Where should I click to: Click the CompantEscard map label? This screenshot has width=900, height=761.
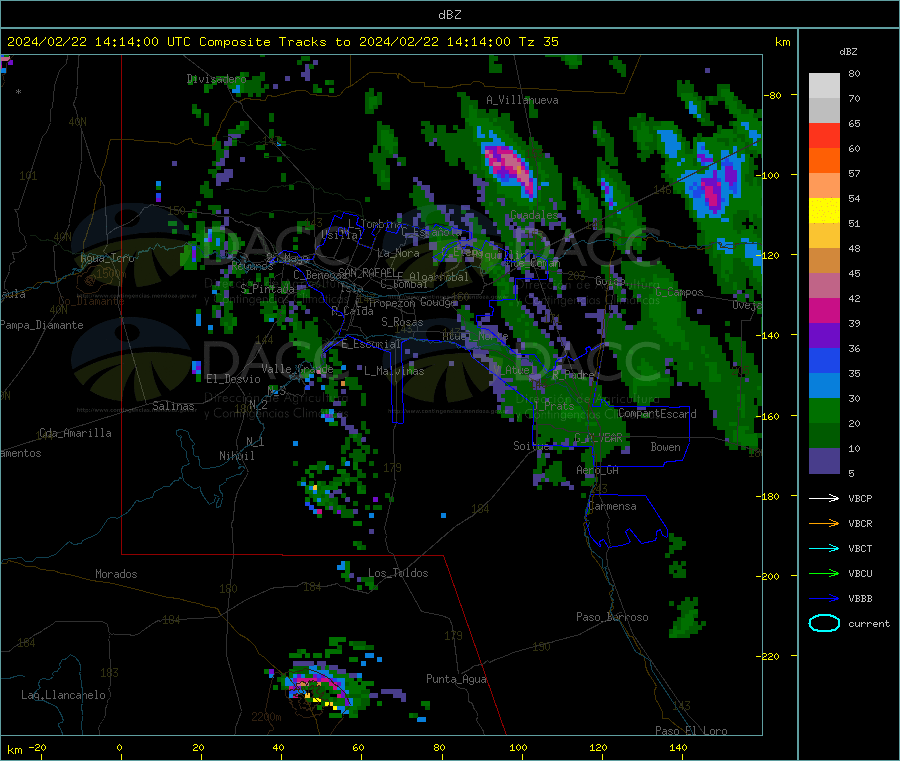(657, 414)
